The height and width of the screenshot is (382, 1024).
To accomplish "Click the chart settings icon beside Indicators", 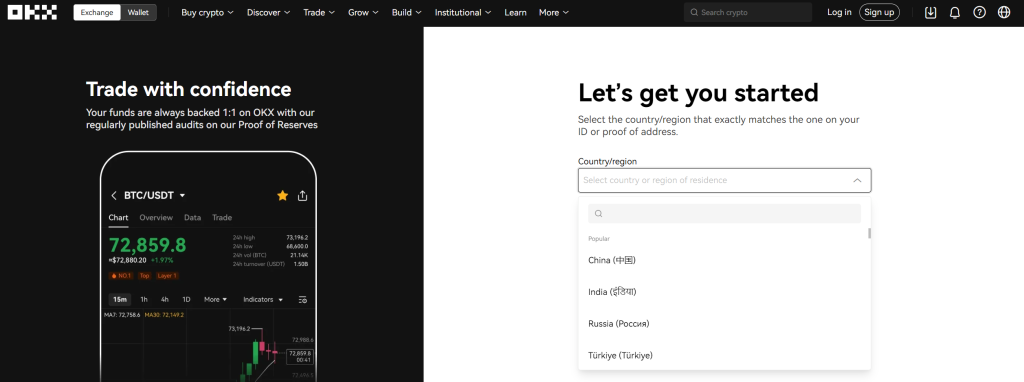I will [x=302, y=299].
